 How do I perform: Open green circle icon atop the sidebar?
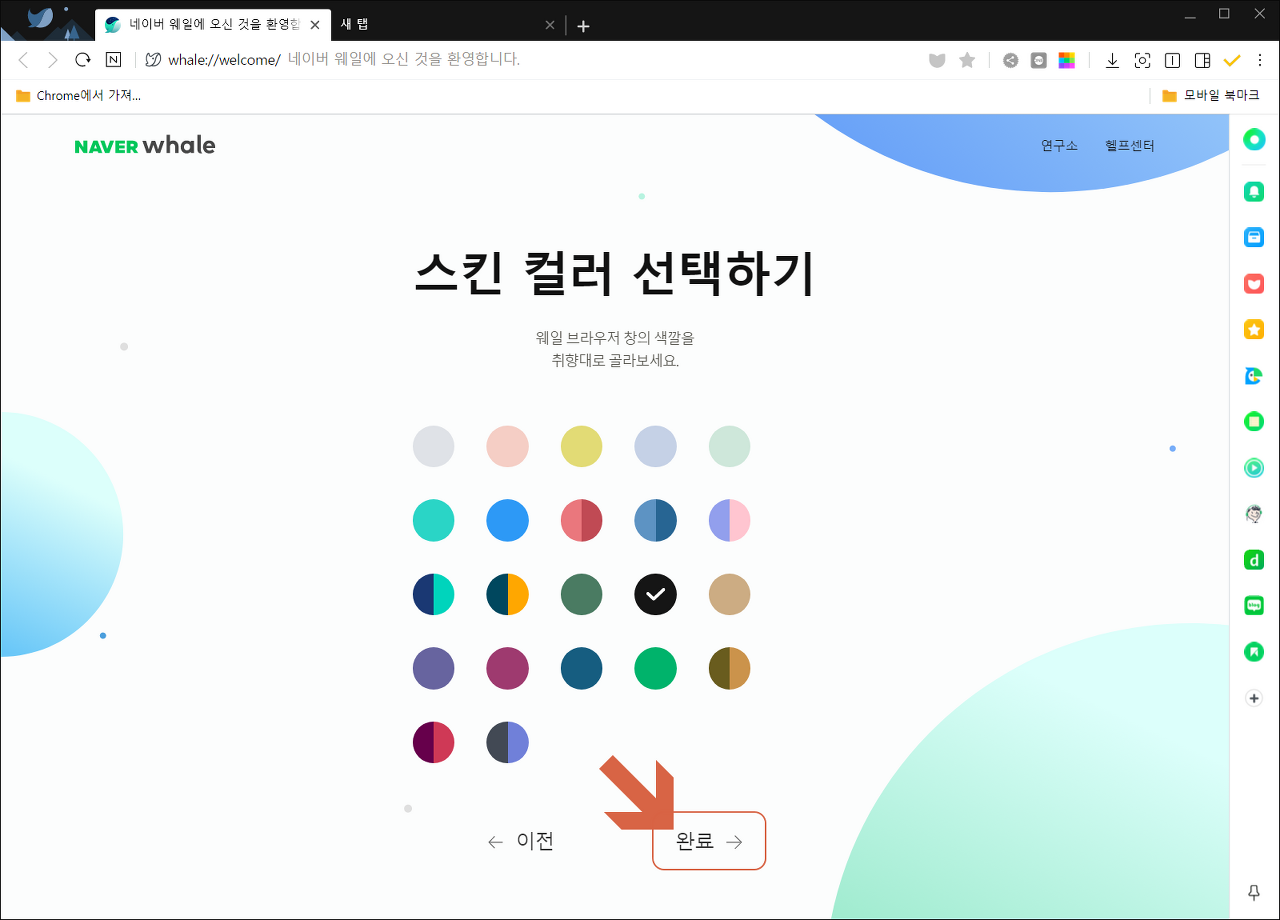click(x=1254, y=139)
